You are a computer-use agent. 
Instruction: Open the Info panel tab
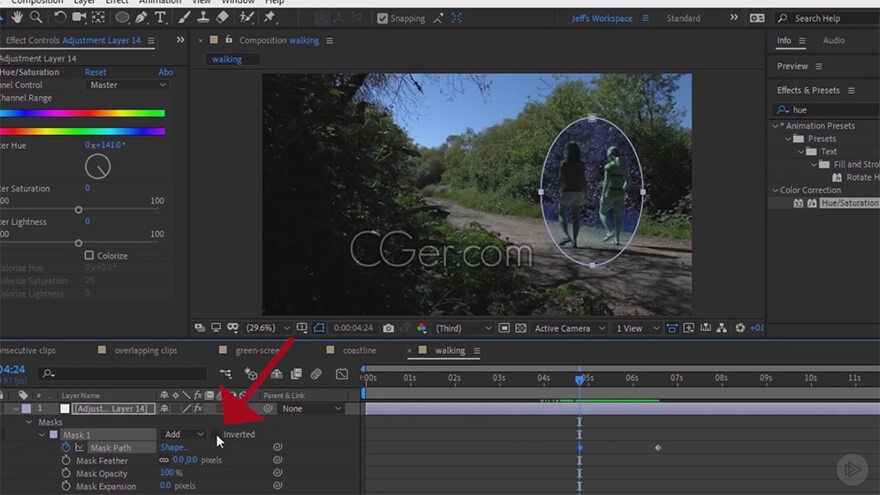(783, 40)
